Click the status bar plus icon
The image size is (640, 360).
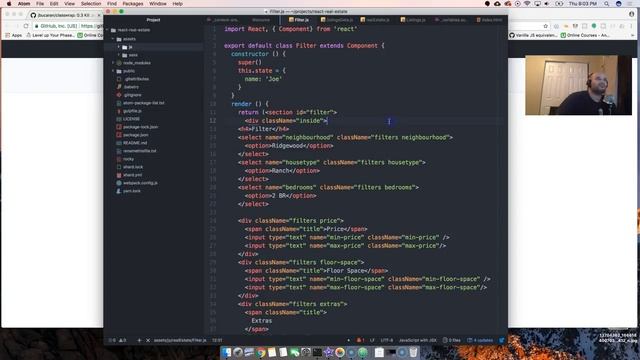click(x=139, y=340)
